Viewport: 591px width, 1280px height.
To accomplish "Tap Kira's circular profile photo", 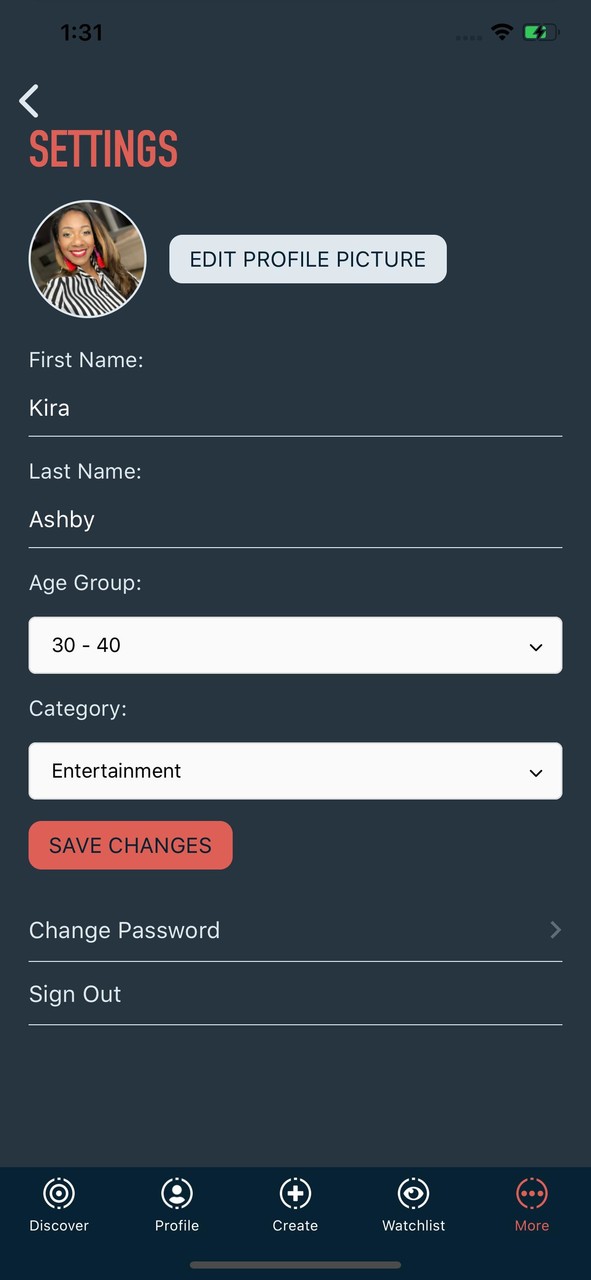I will click(x=87, y=258).
